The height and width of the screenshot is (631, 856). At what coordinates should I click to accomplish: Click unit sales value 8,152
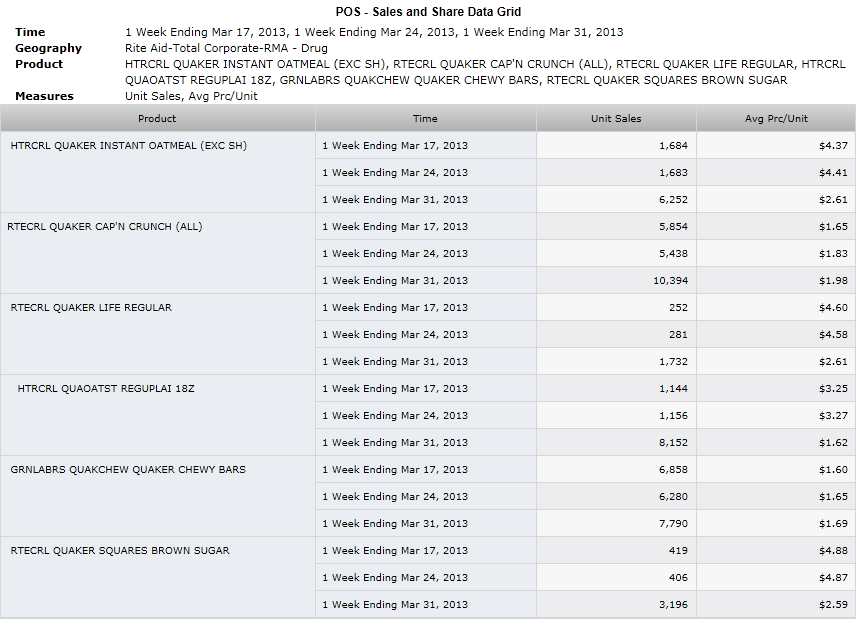[x=673, y=443]
